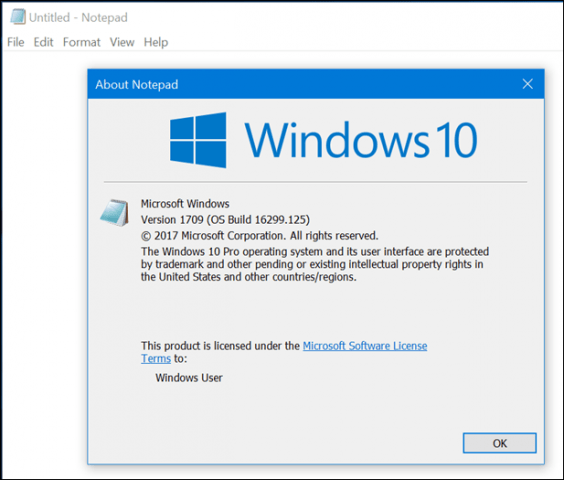This screenshot has height=480, width=564.
Task: Open the View menu
Action: click(x=122, y=42)
